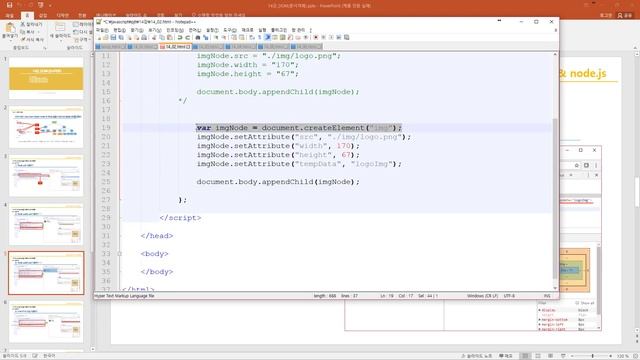Open the Edit (편집) menu in Notepad++
This screenshot has width=640, height=360.
click(x=119, y=30)
